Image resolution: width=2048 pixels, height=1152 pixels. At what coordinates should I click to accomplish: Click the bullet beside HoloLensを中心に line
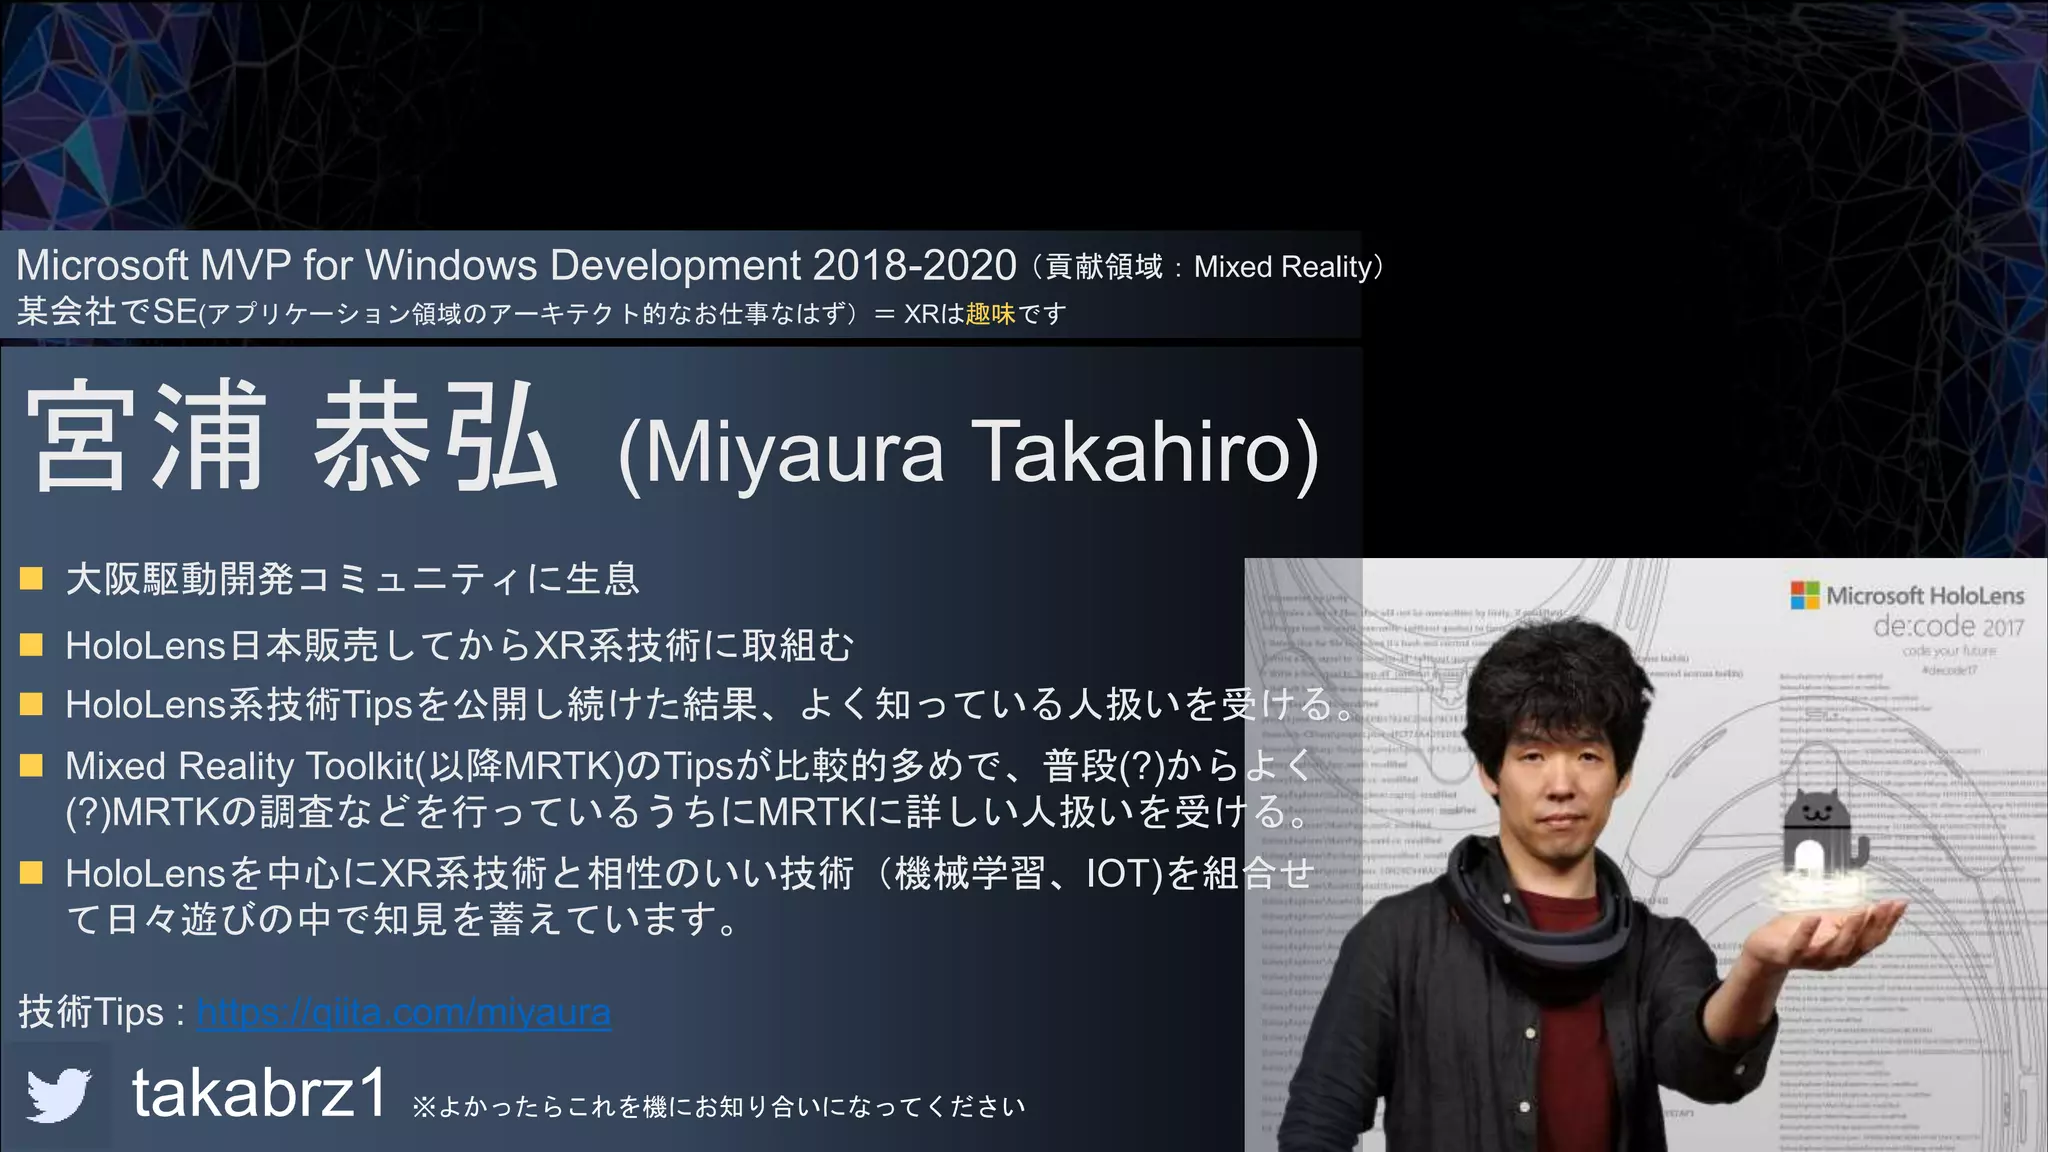(x=31, y=873)
